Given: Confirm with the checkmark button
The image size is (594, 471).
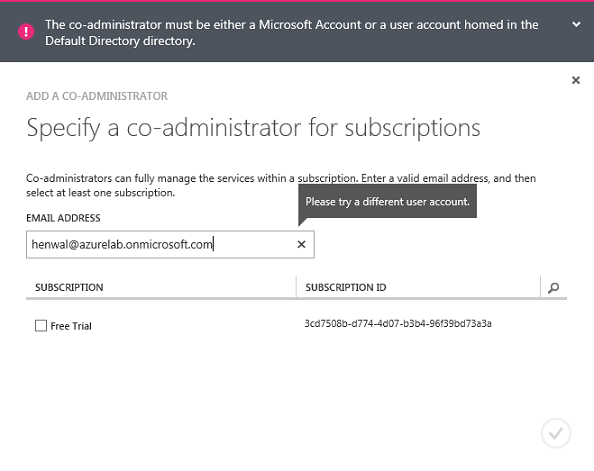Looking at the screenshot, I should click(x=556, y=433).
